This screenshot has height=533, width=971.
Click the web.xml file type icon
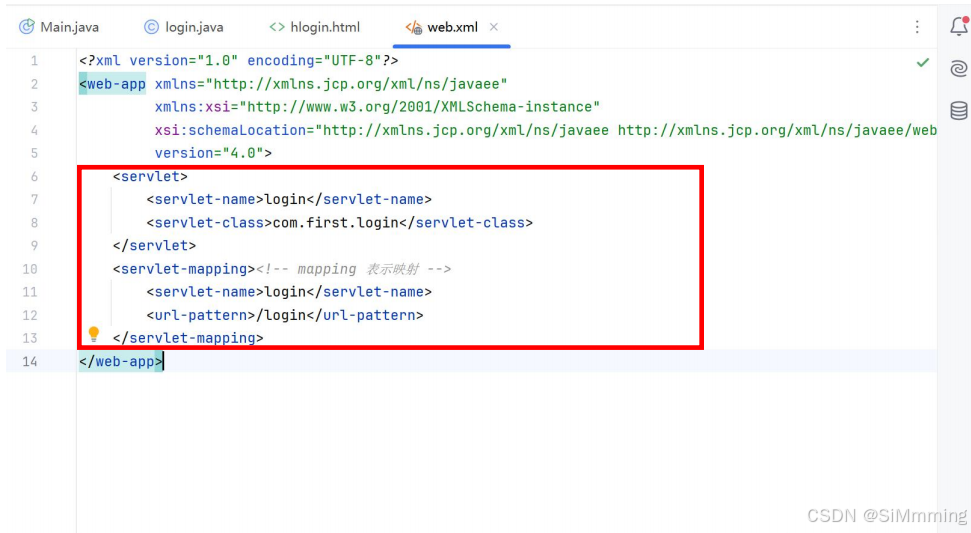click(414, 27)
